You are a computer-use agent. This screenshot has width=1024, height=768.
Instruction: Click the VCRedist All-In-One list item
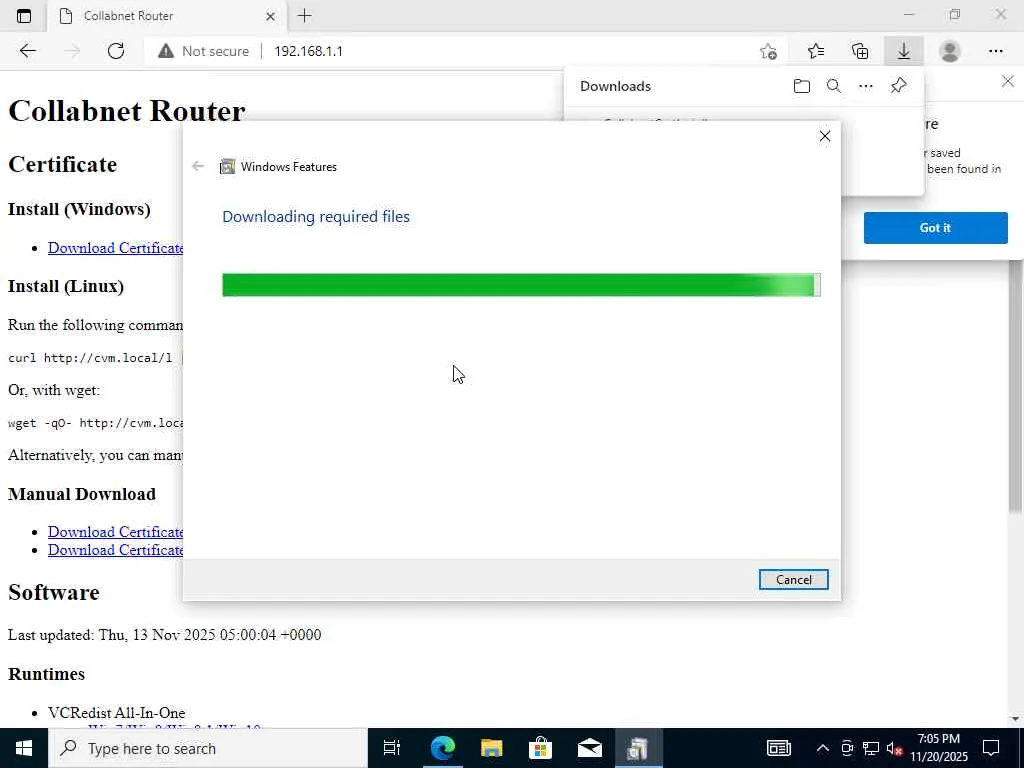click(116, 713)
